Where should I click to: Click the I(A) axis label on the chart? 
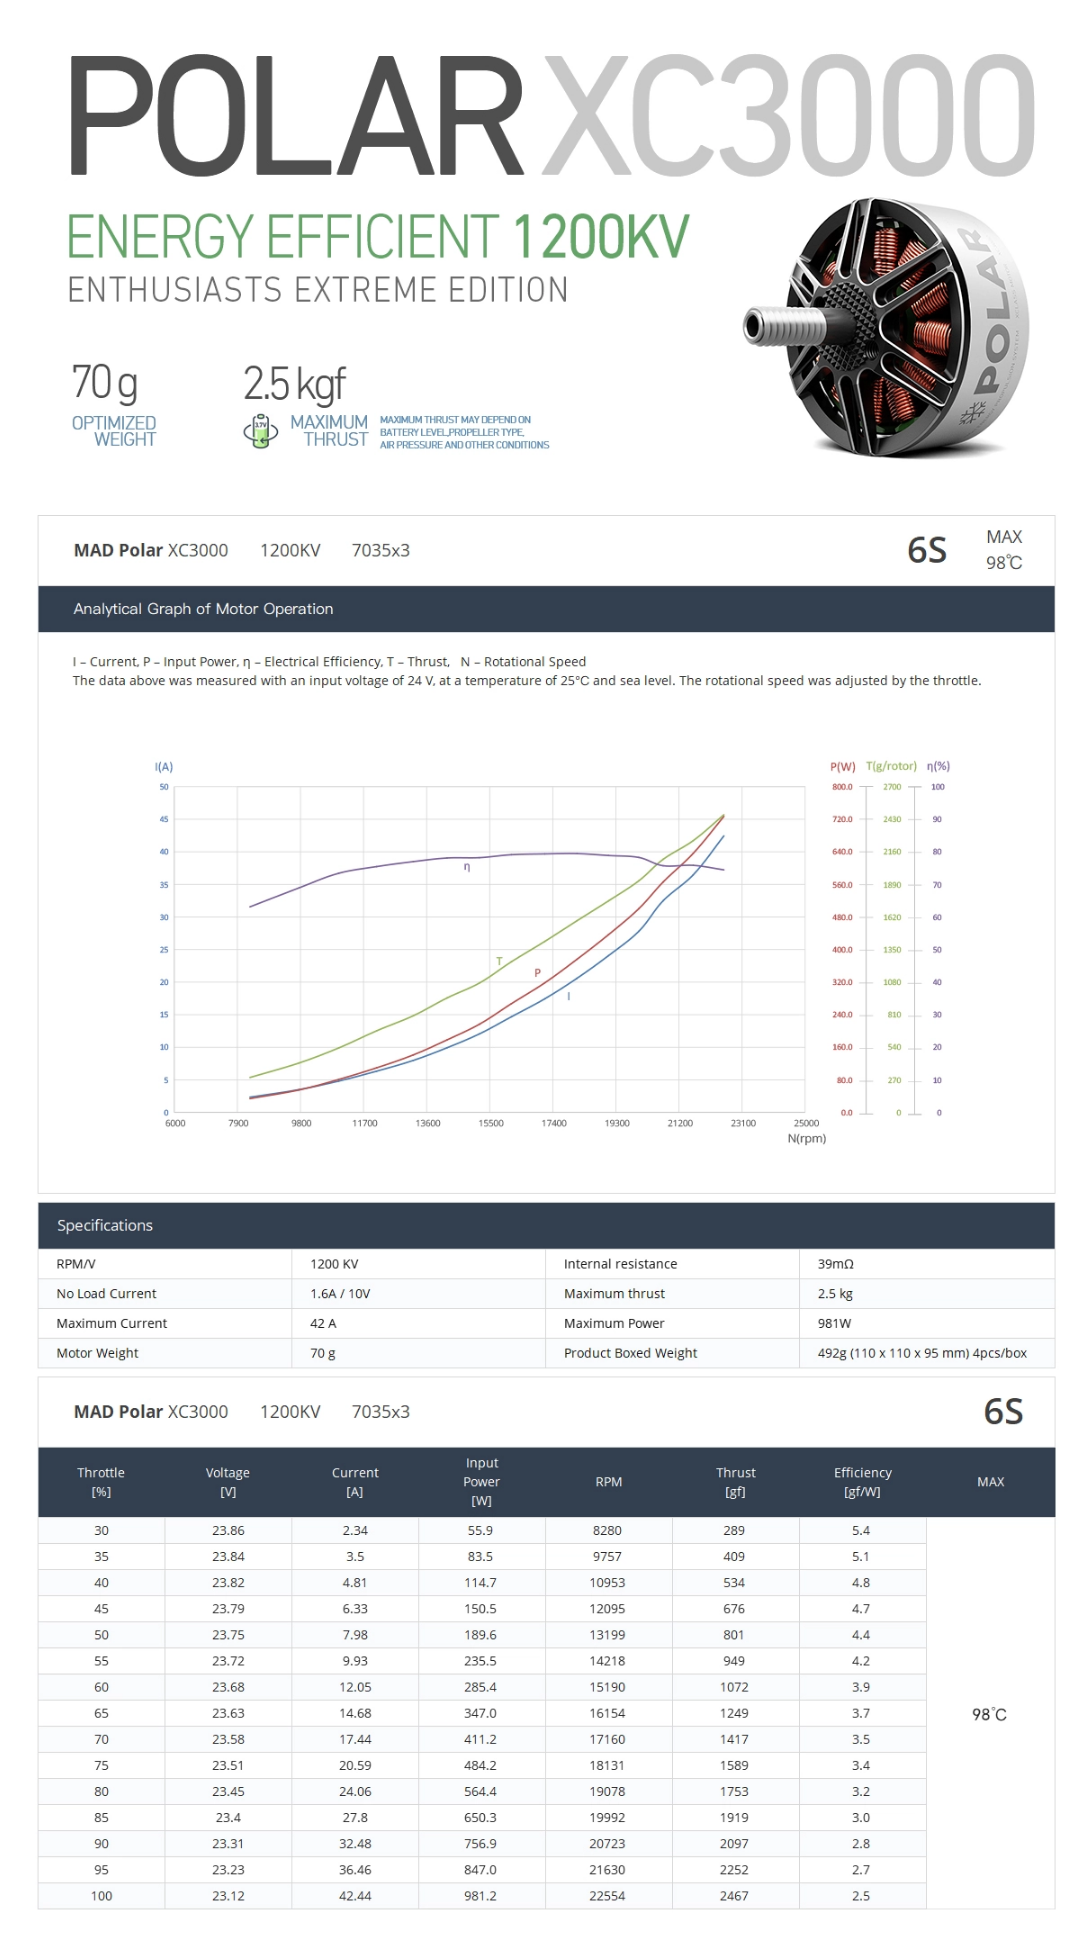coord(164,767)
